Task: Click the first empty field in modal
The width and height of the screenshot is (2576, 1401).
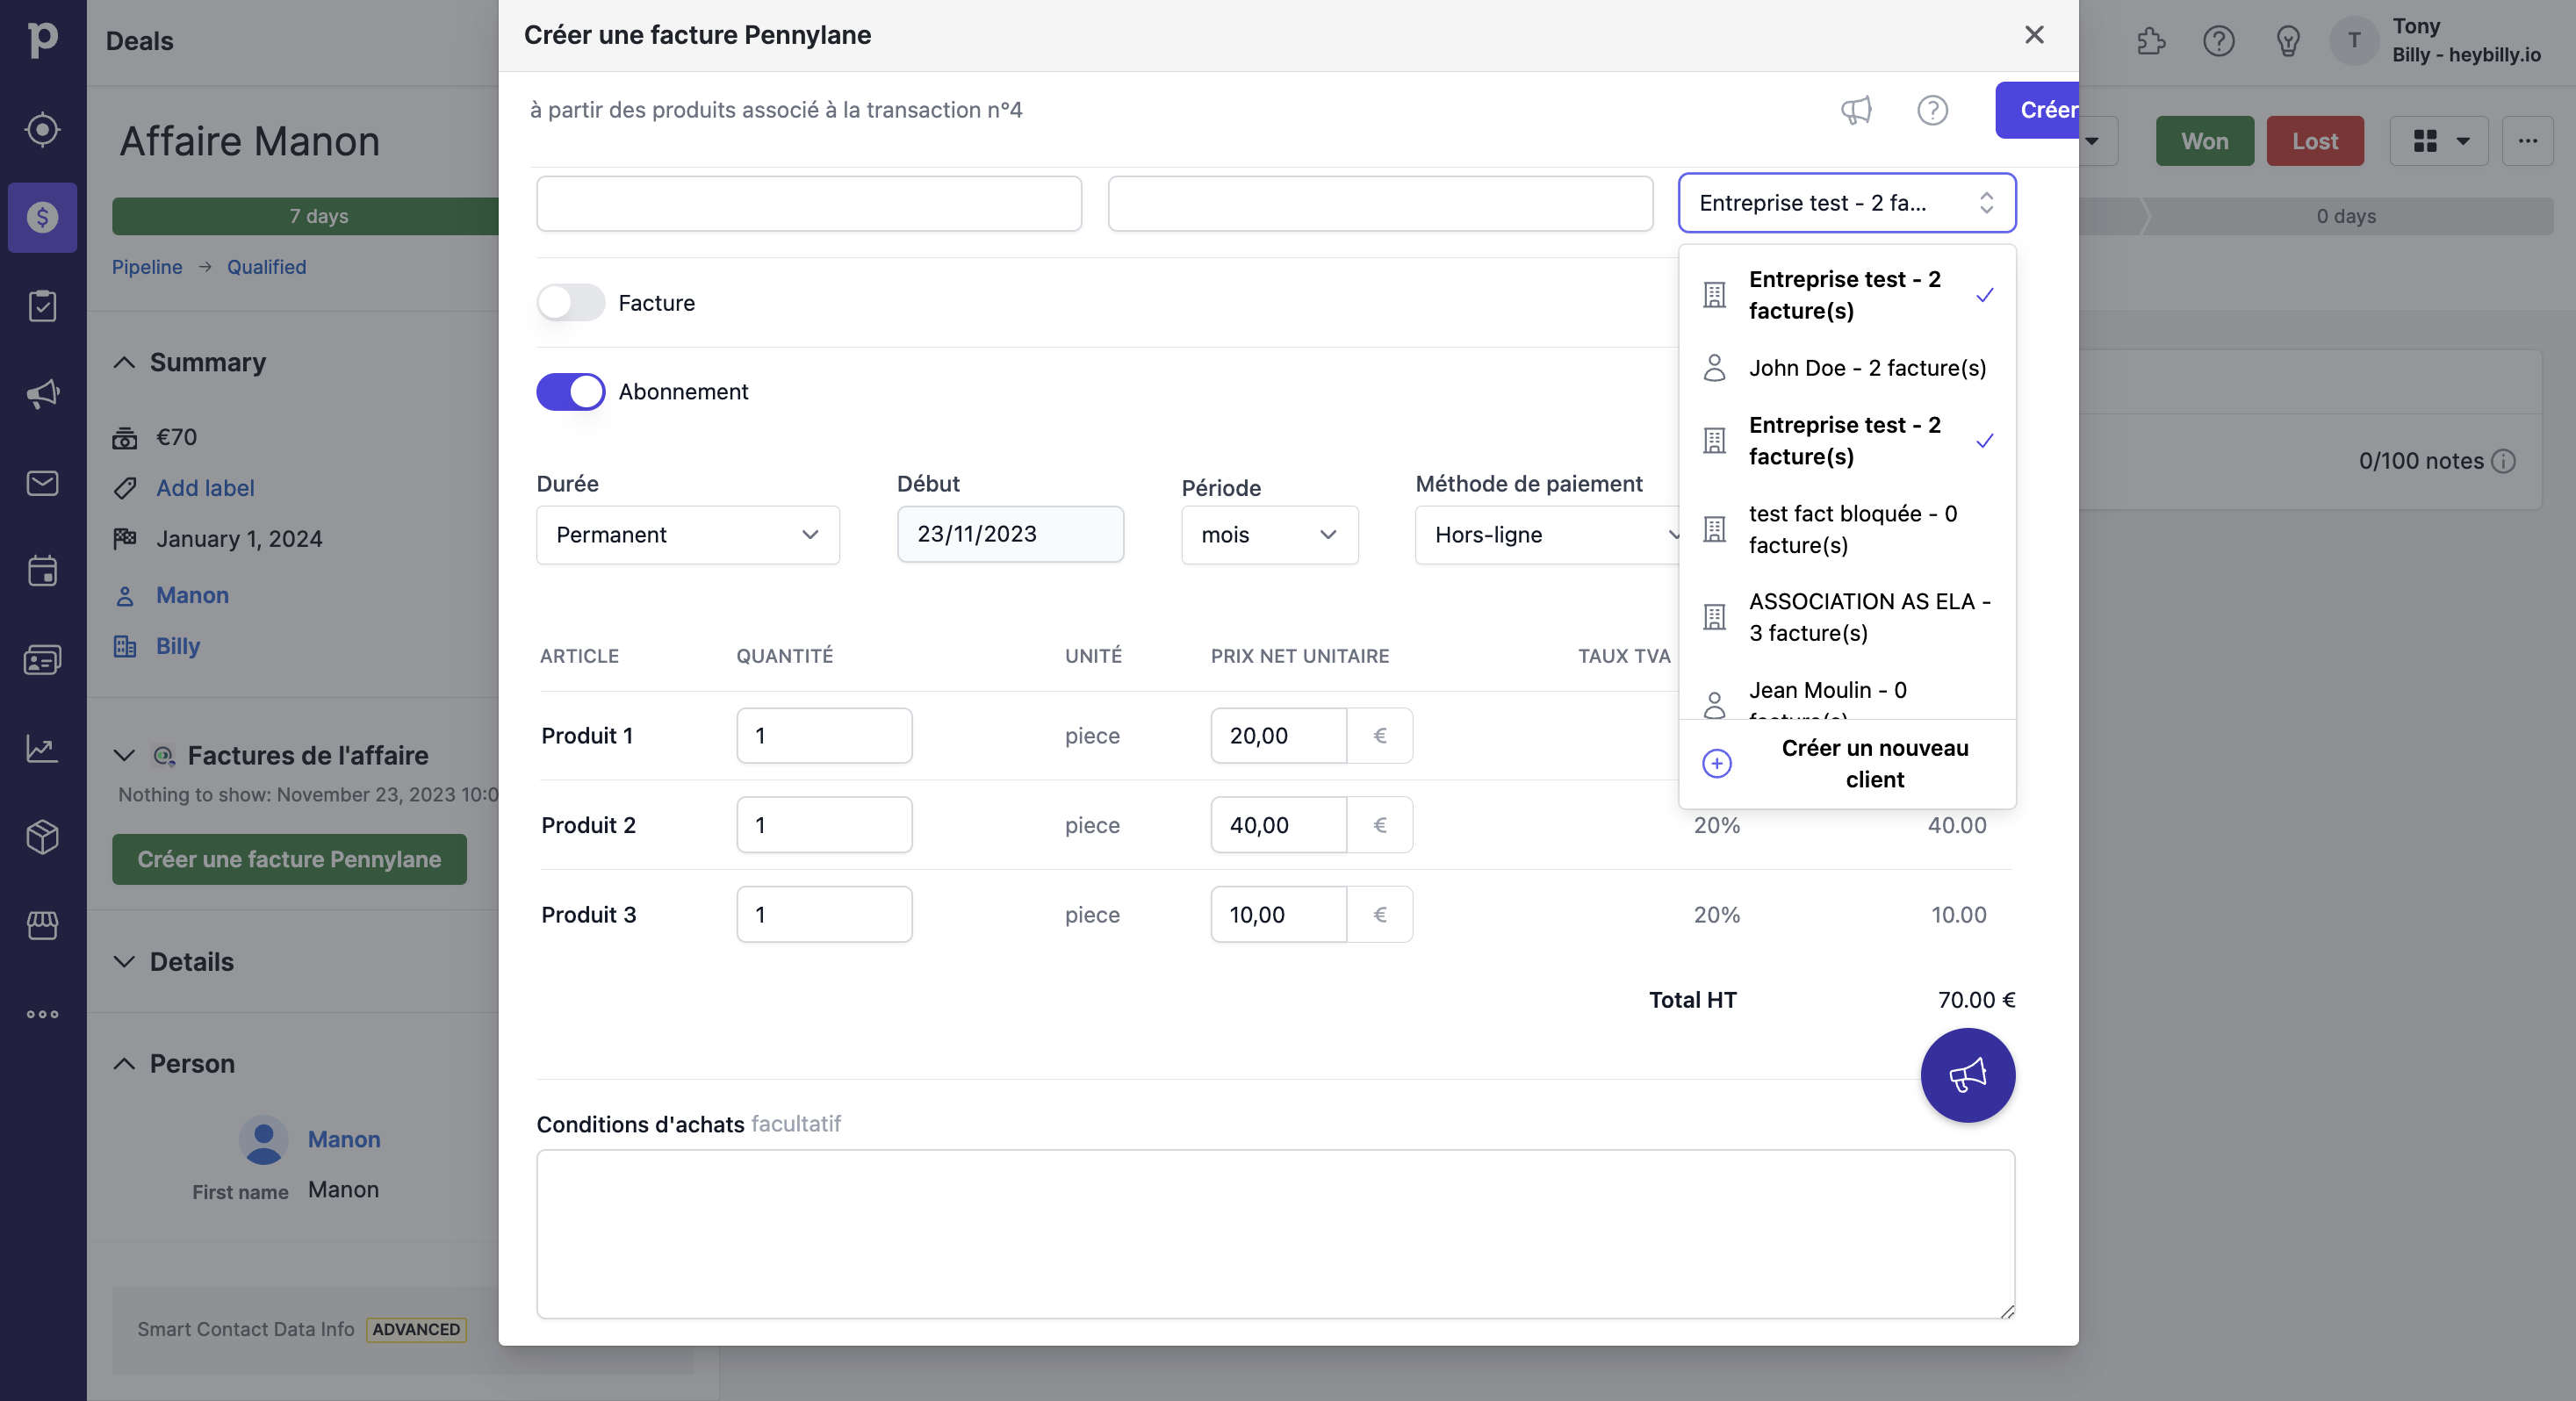Action: click(808, 203)
